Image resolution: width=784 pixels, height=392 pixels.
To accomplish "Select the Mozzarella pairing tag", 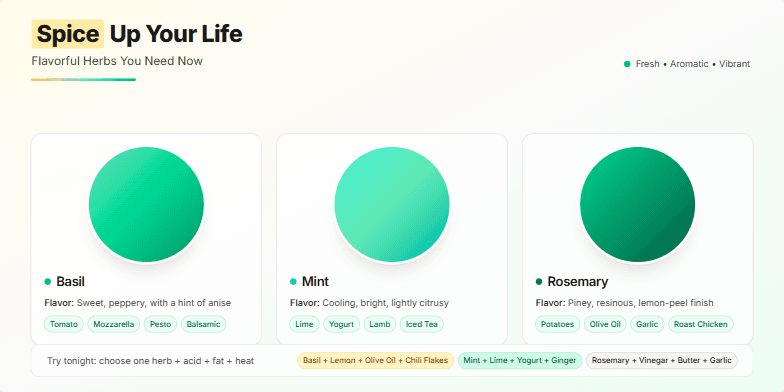I will coord(114,324).
